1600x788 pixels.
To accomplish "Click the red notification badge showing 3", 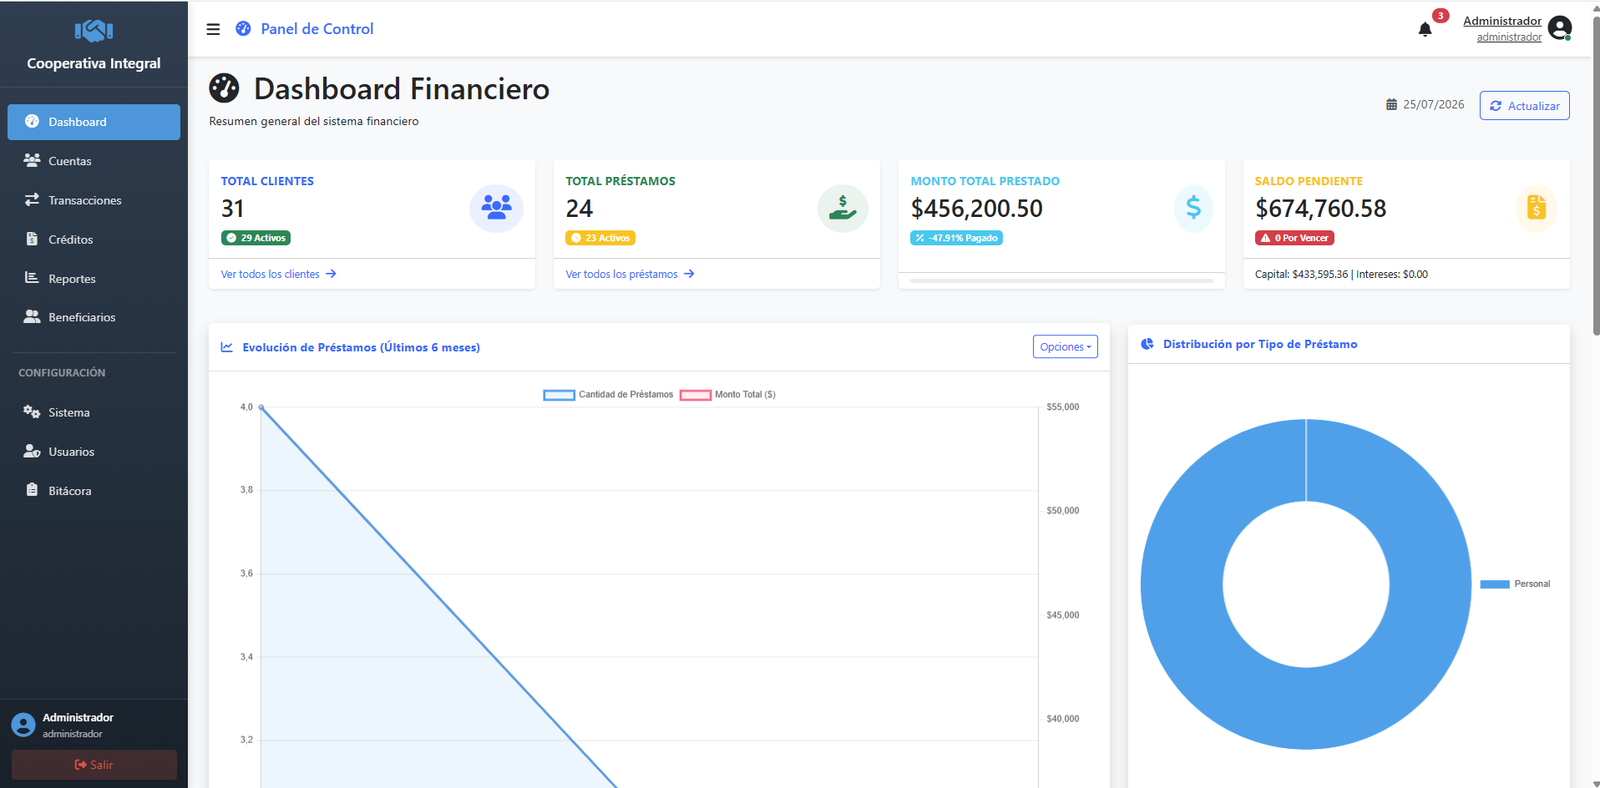I will click(x=1440, y=15).
